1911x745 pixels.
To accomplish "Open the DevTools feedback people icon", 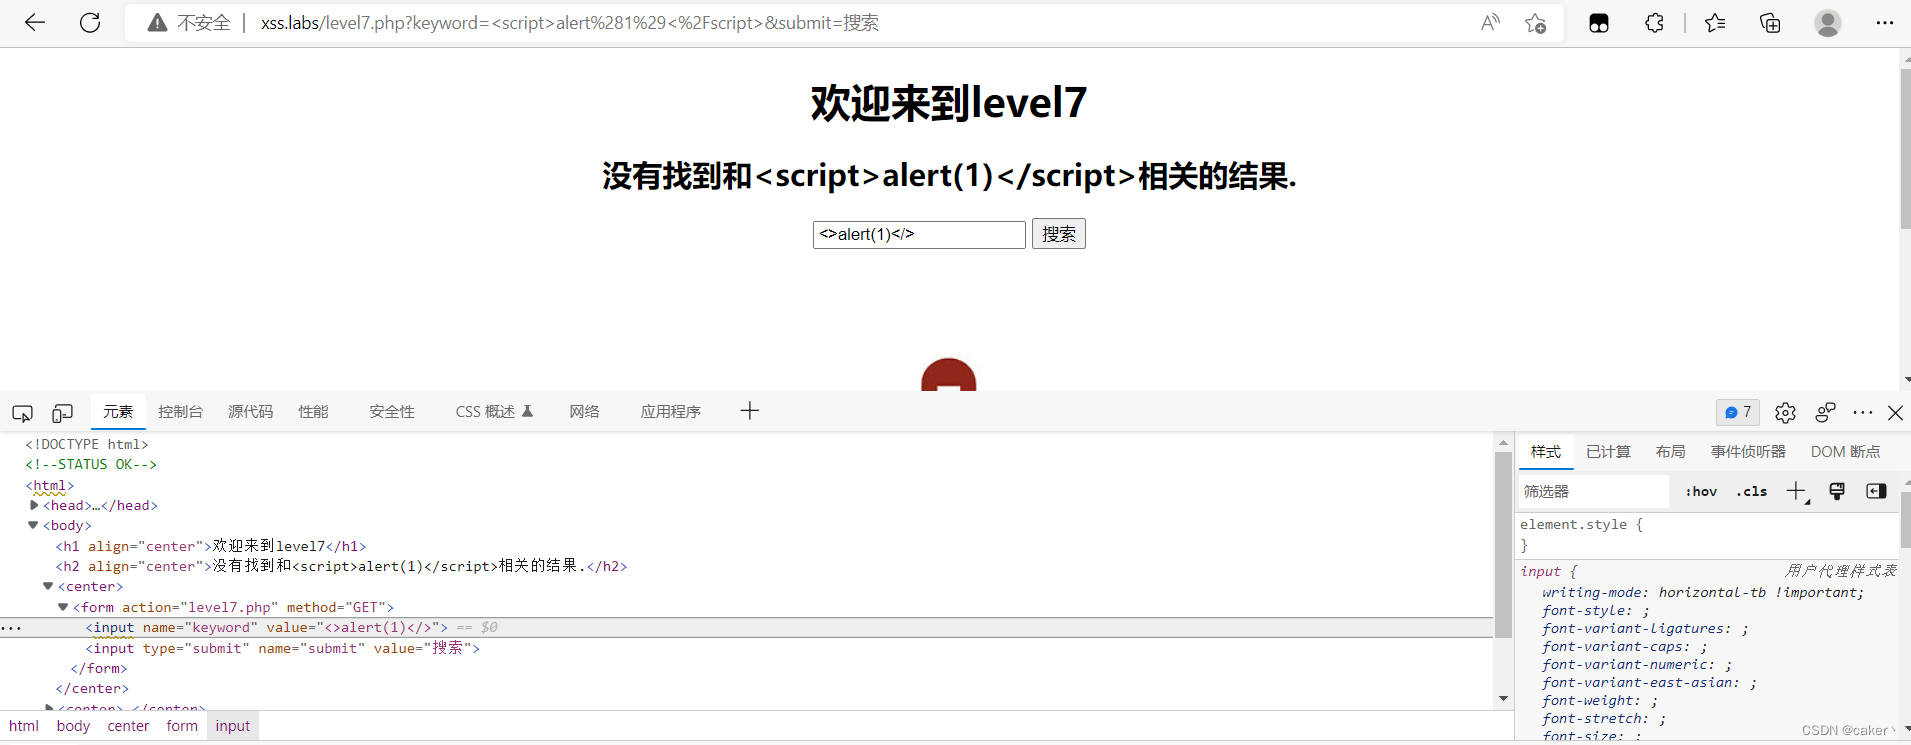I will pyautogui.click(x=1825, y=412).
